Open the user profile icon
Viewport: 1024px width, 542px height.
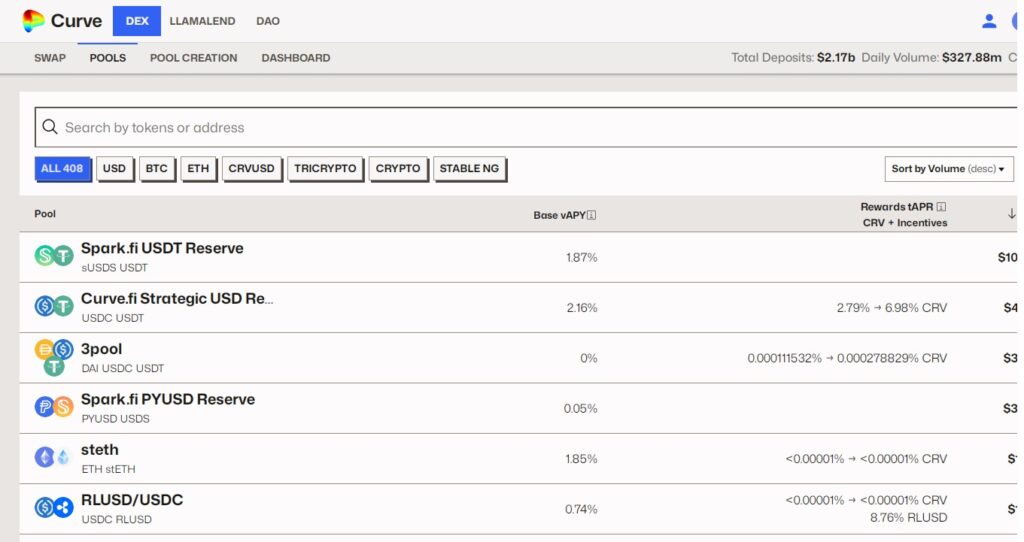pos(989,21)
